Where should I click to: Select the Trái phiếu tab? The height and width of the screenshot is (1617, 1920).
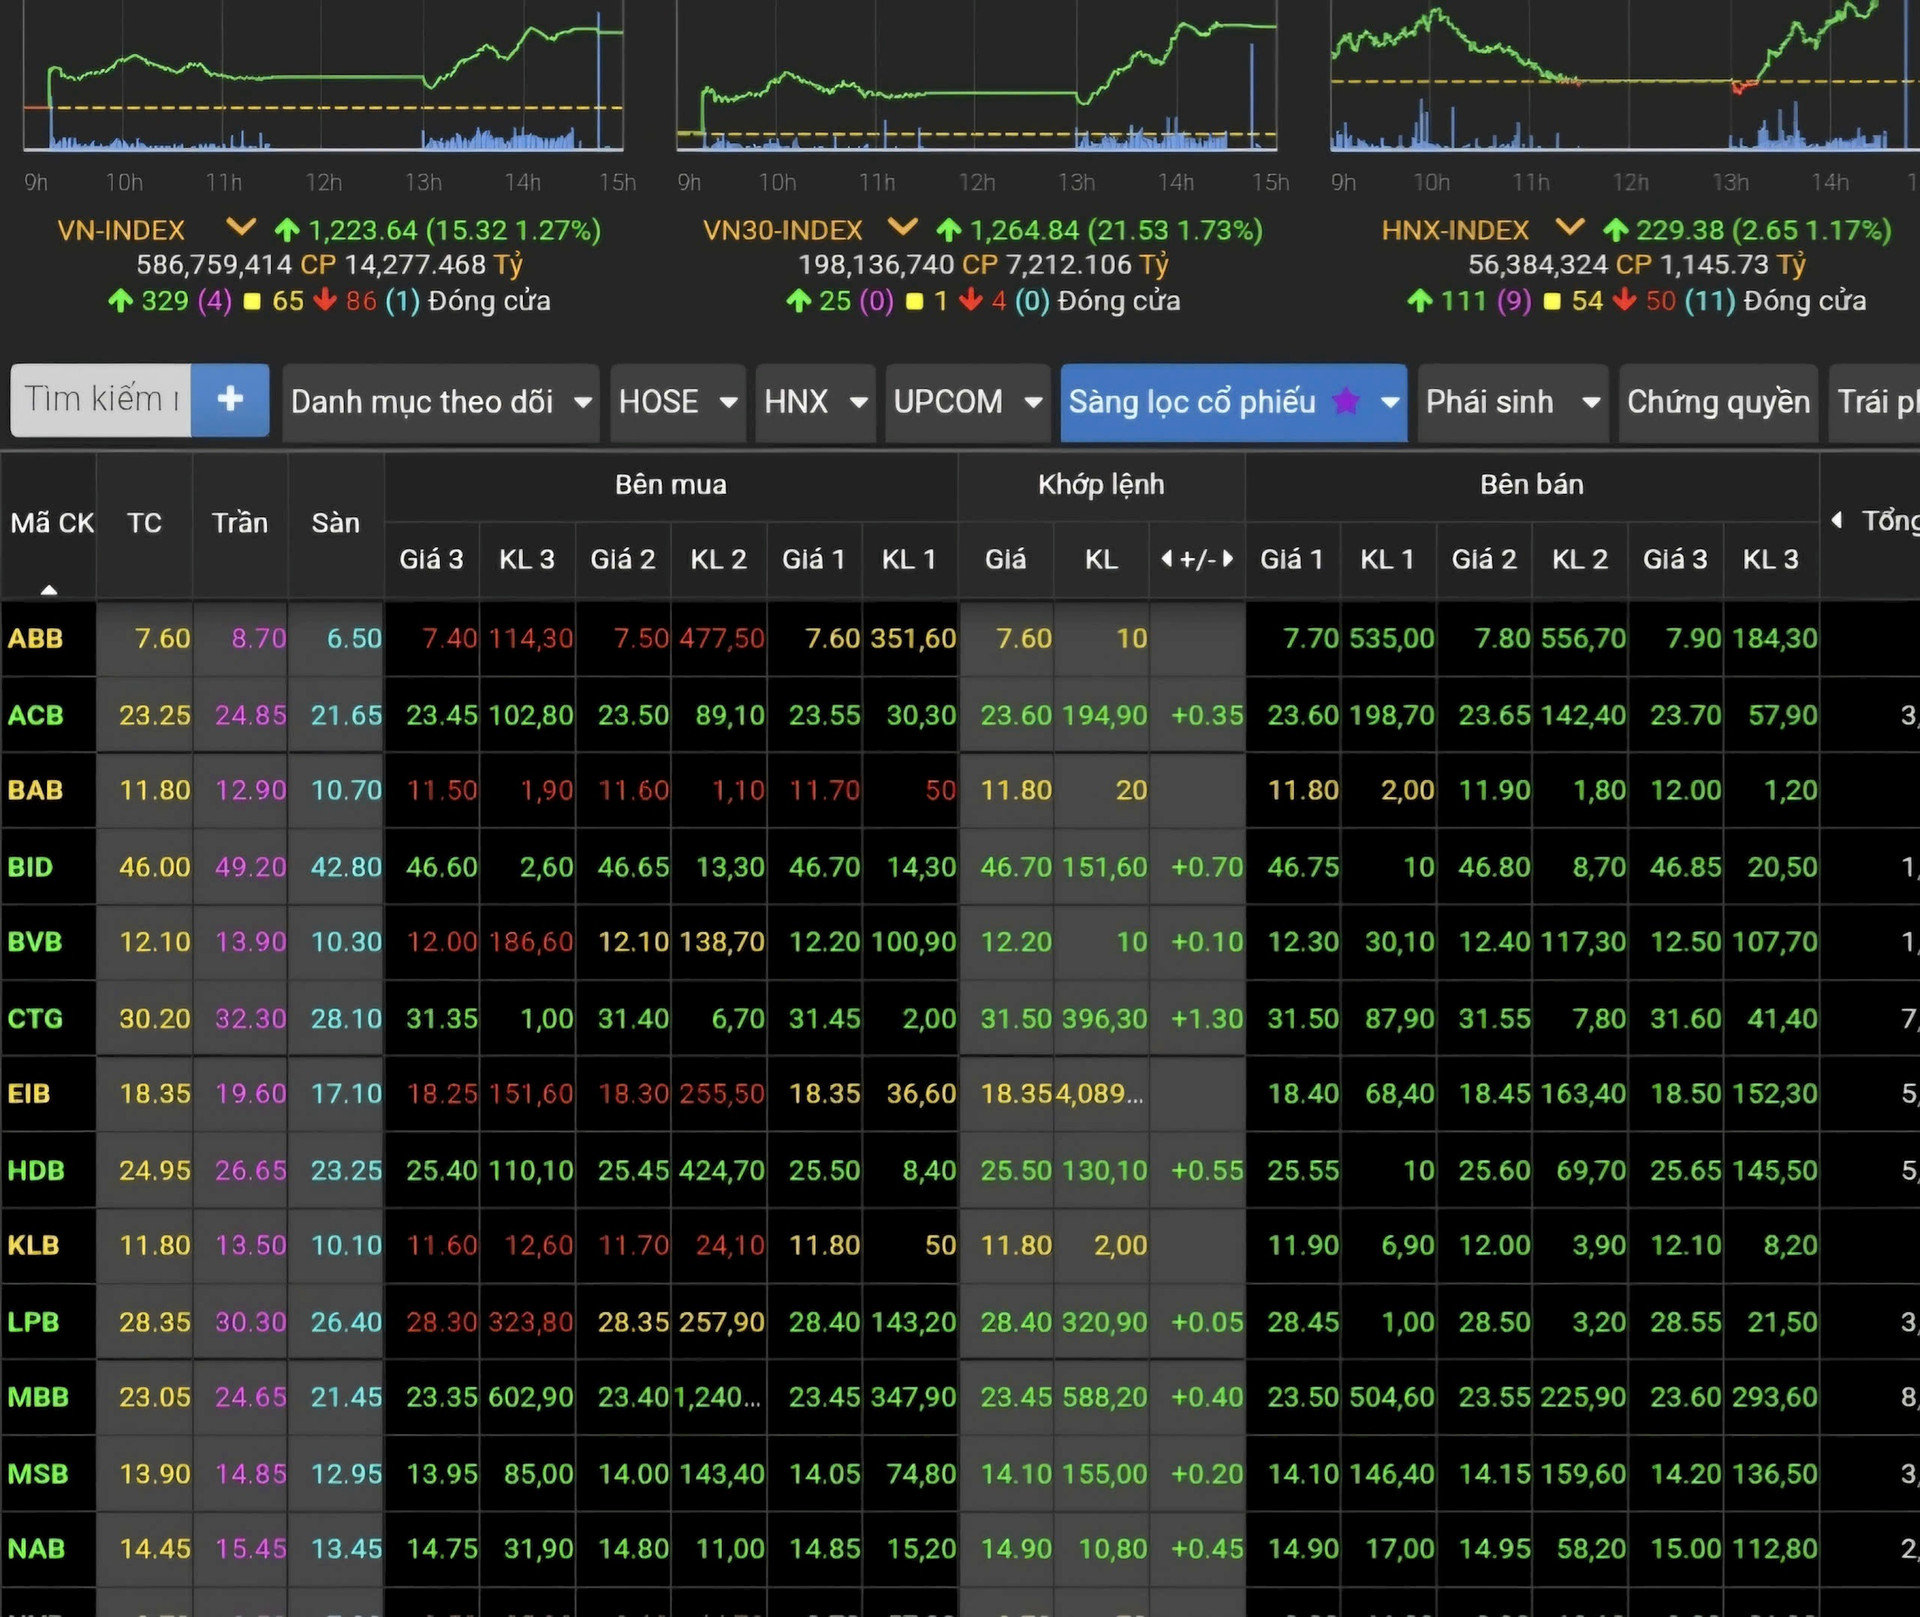(x=1875, y=402)
